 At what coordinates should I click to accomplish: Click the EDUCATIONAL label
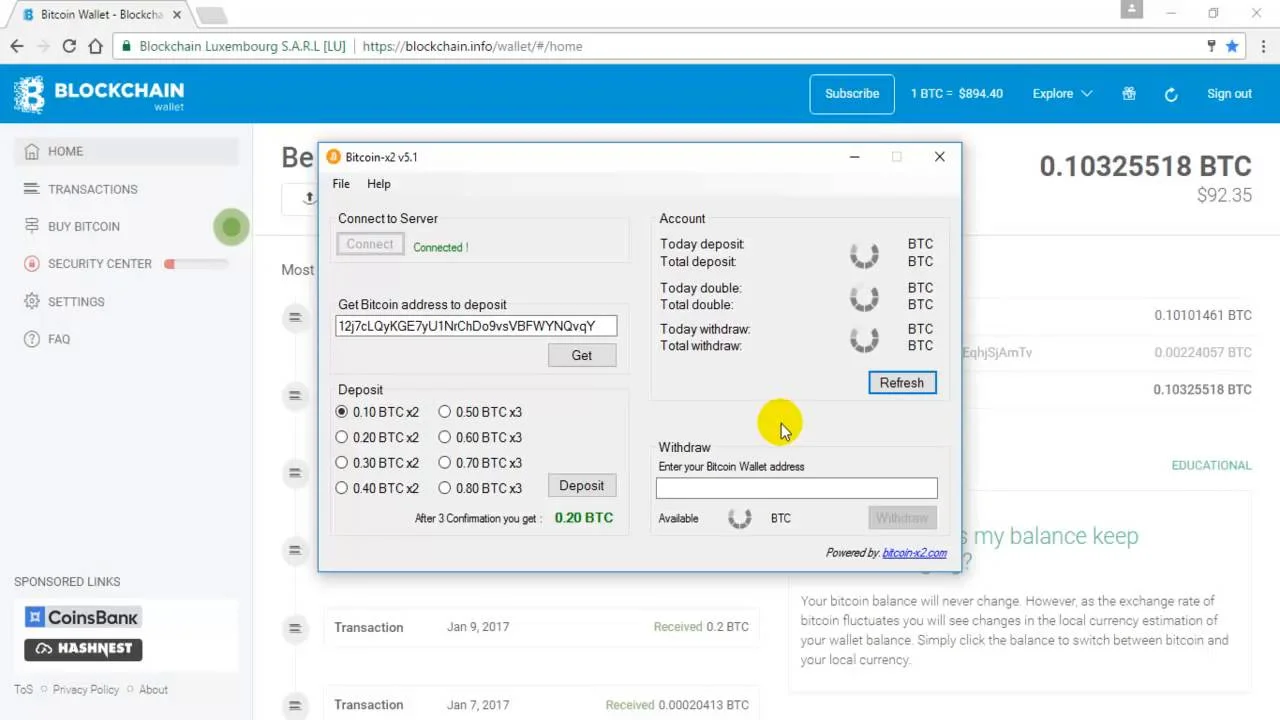pyautogui.click(x=1211, y=465)
